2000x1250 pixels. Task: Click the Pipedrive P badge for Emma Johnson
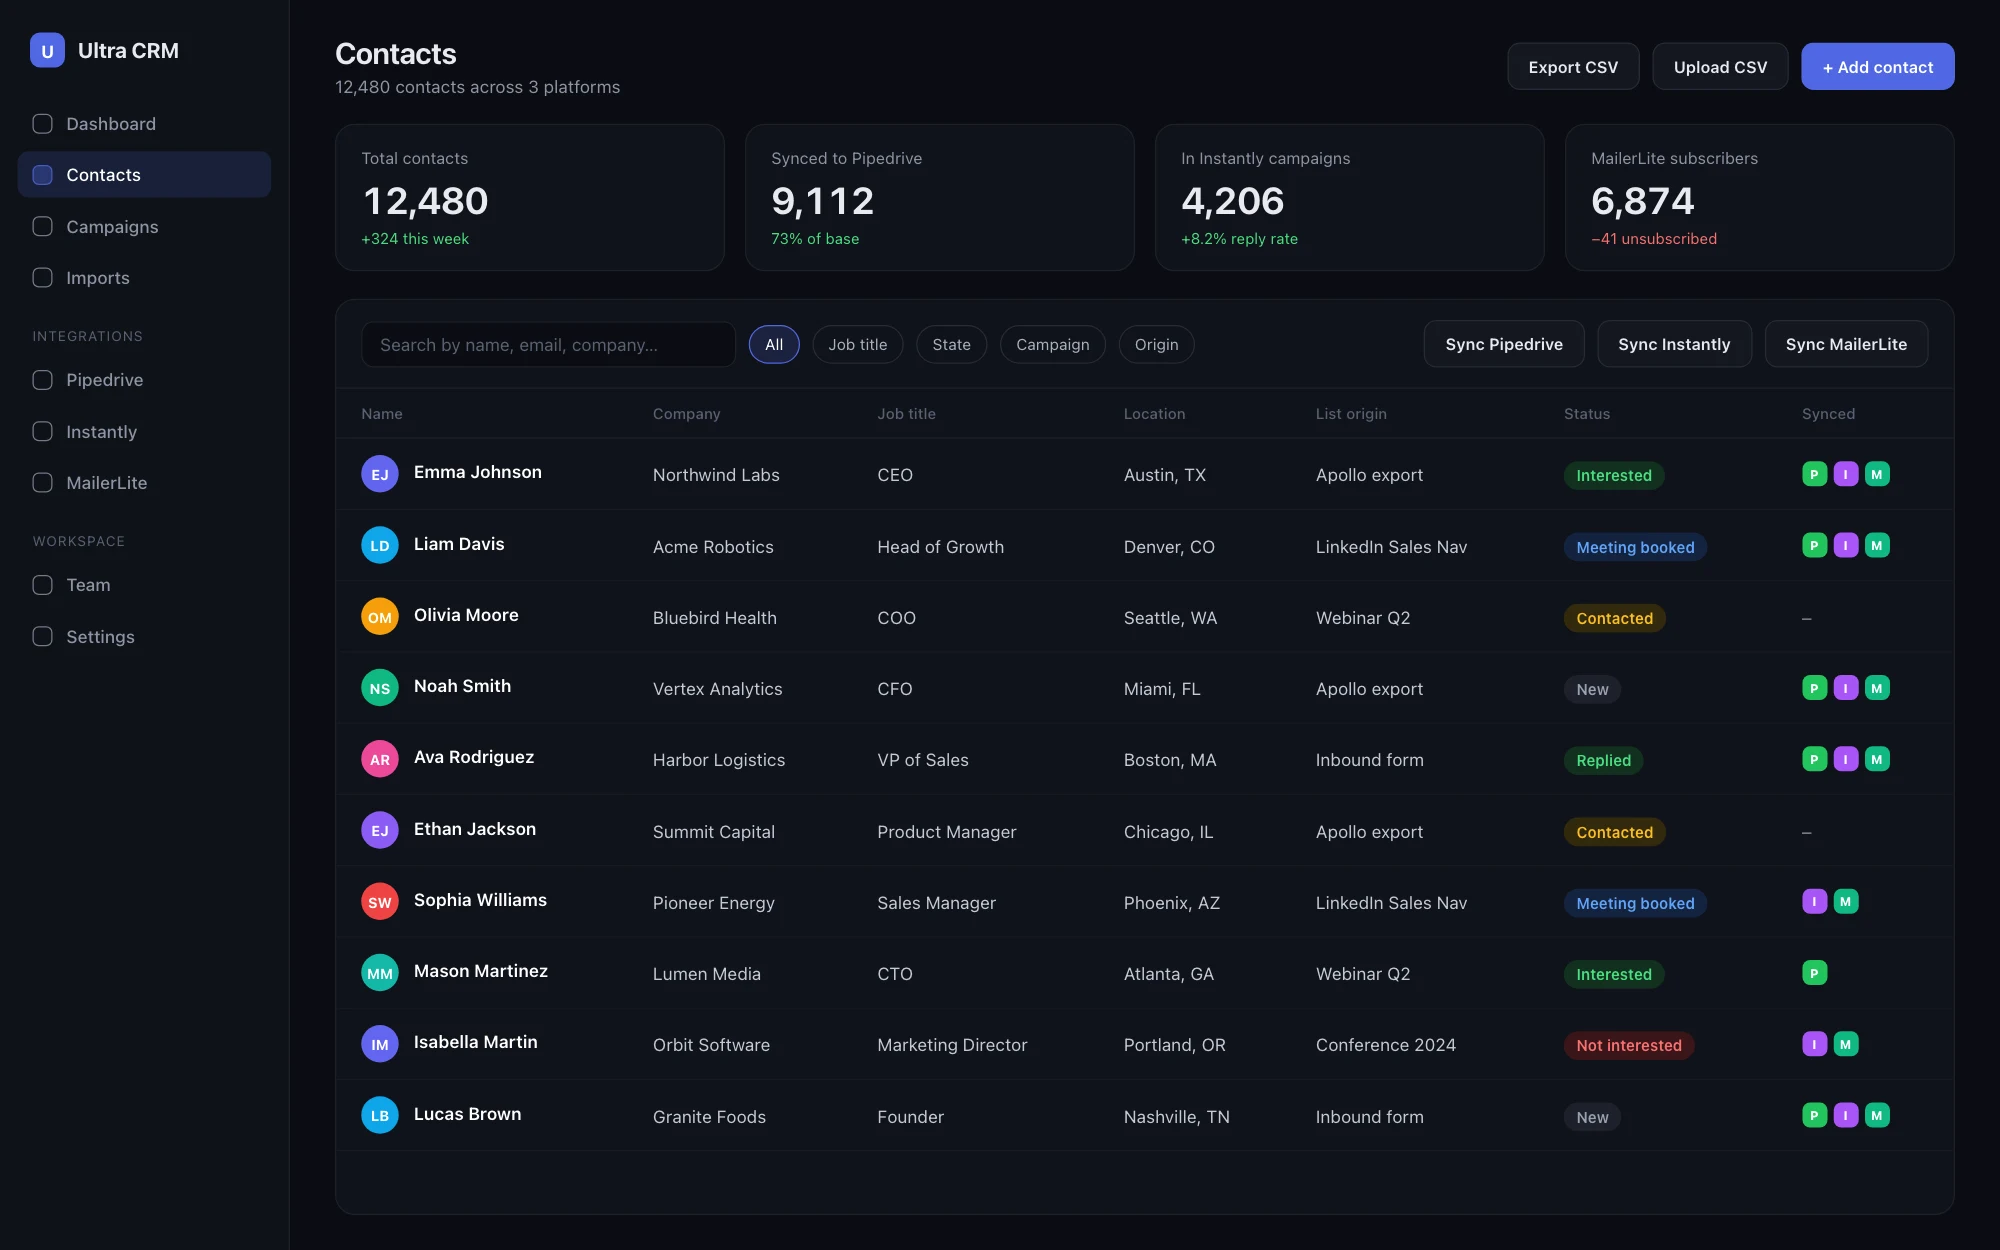coord(1814,474)
